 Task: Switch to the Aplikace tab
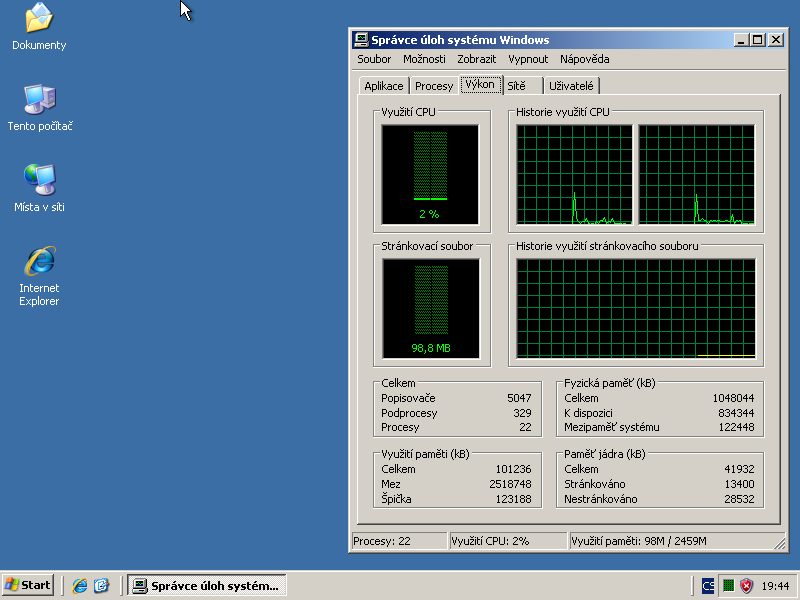pos(384,86)
